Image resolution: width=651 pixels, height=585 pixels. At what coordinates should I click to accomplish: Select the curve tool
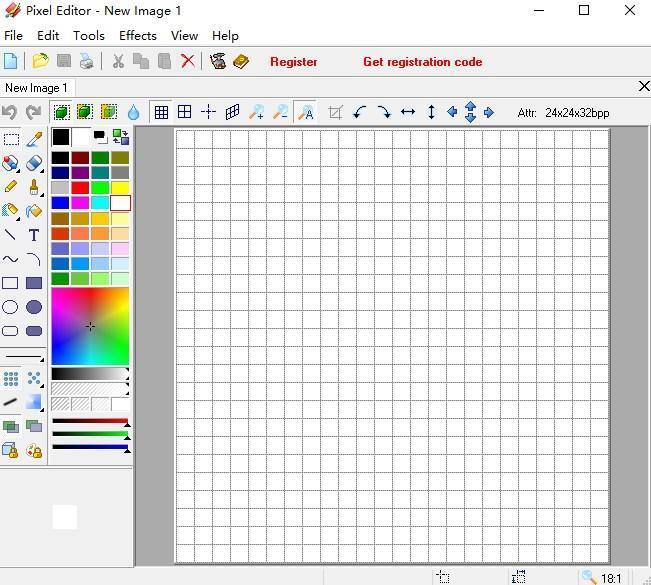10,259
